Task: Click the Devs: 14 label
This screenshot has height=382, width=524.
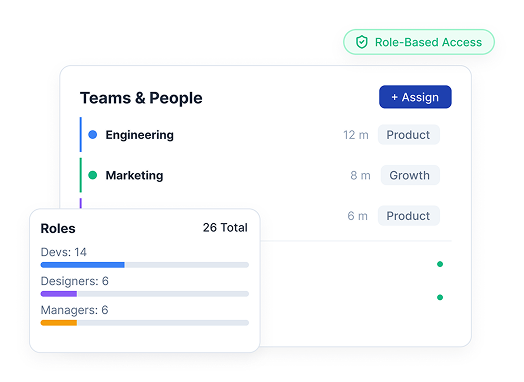Action: pyautogui.click(x=63, y=252)
